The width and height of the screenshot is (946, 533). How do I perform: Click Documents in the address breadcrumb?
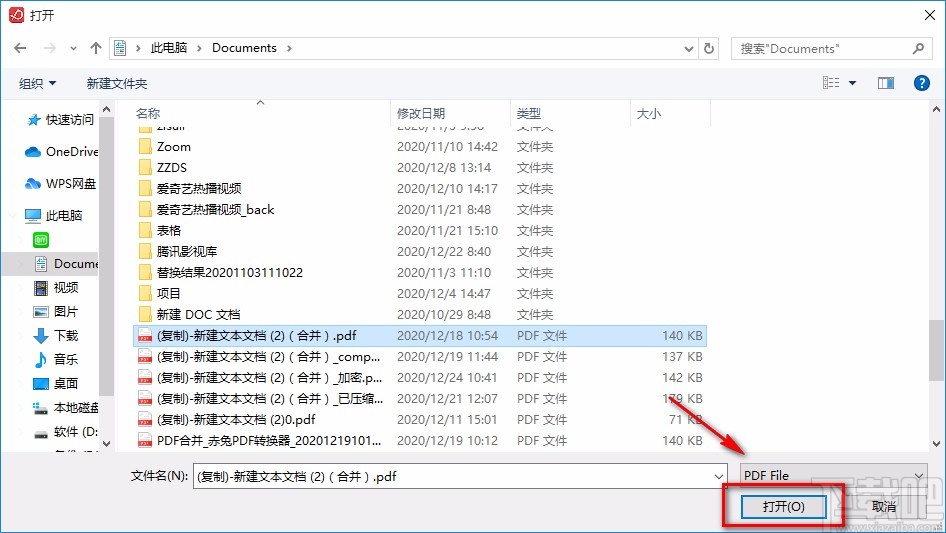pos(244,48)
